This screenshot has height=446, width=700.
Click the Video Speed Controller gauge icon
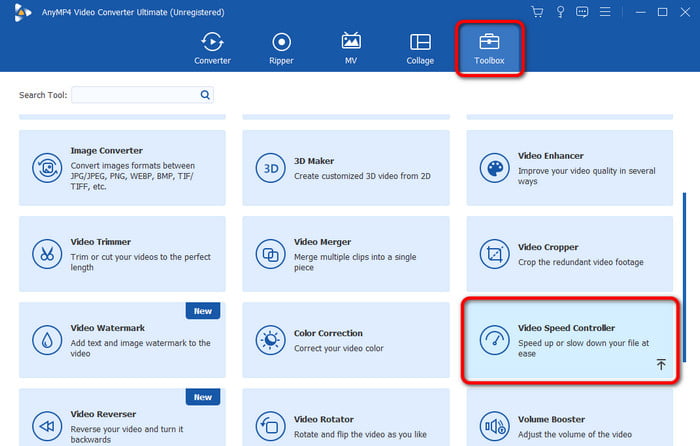tap(495, 340)
